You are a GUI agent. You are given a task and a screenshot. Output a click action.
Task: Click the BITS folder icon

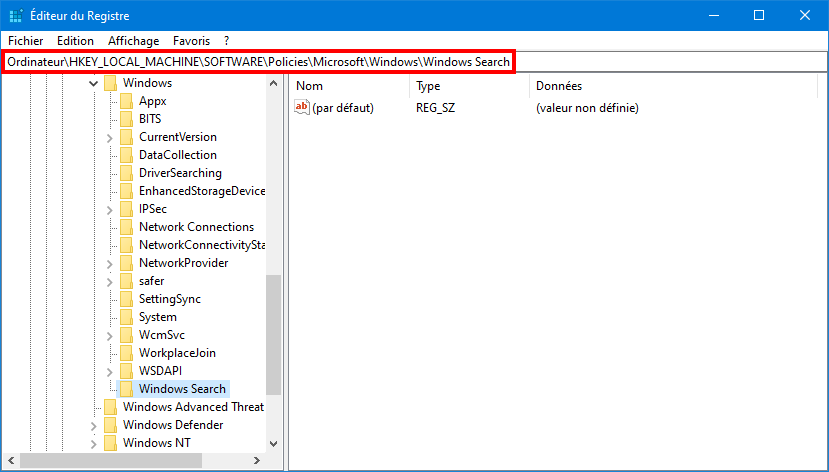(x=126, y=119)
